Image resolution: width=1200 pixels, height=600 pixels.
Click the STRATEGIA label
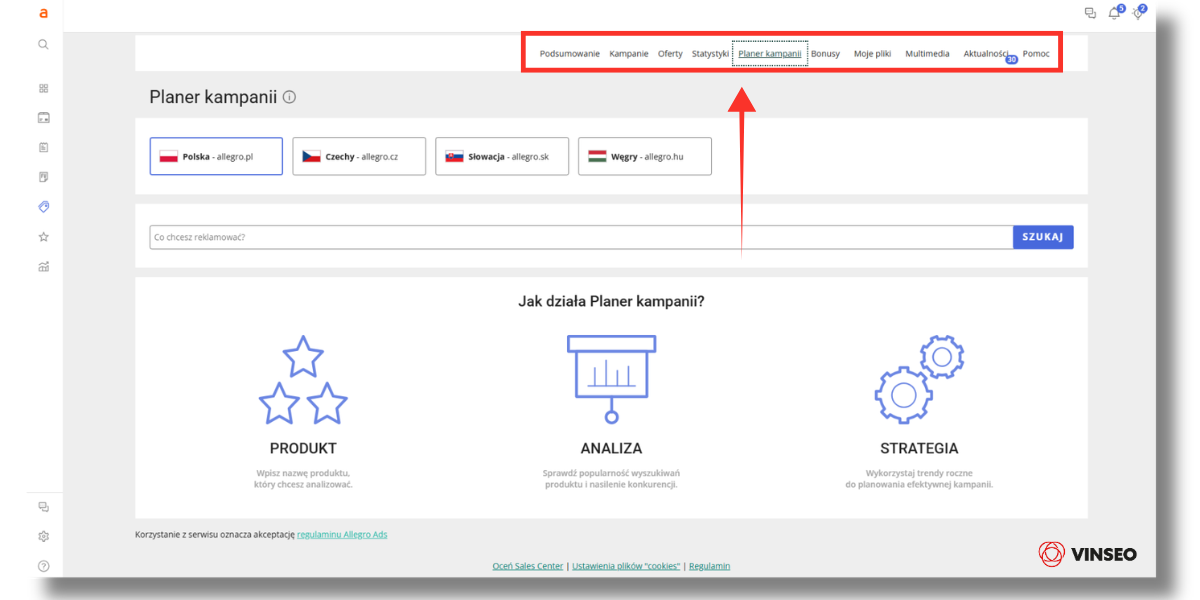coord(919,449)
